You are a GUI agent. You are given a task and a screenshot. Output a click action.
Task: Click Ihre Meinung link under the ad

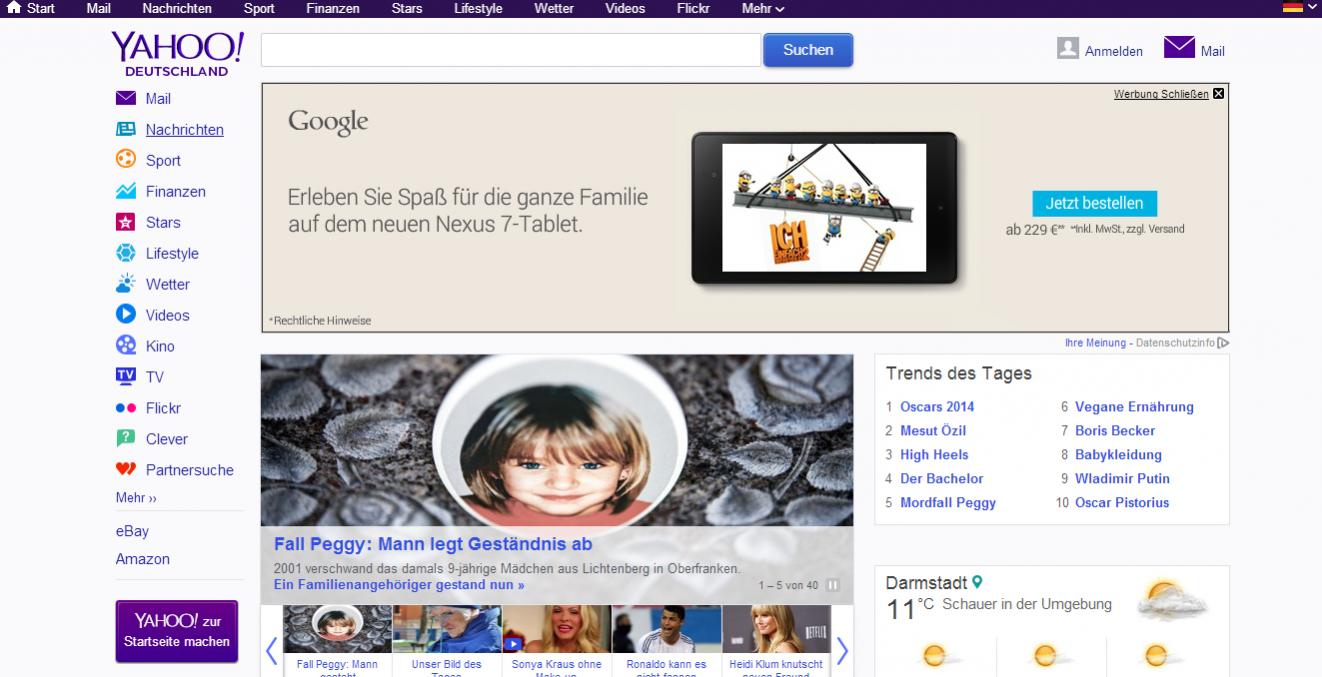1095,343
